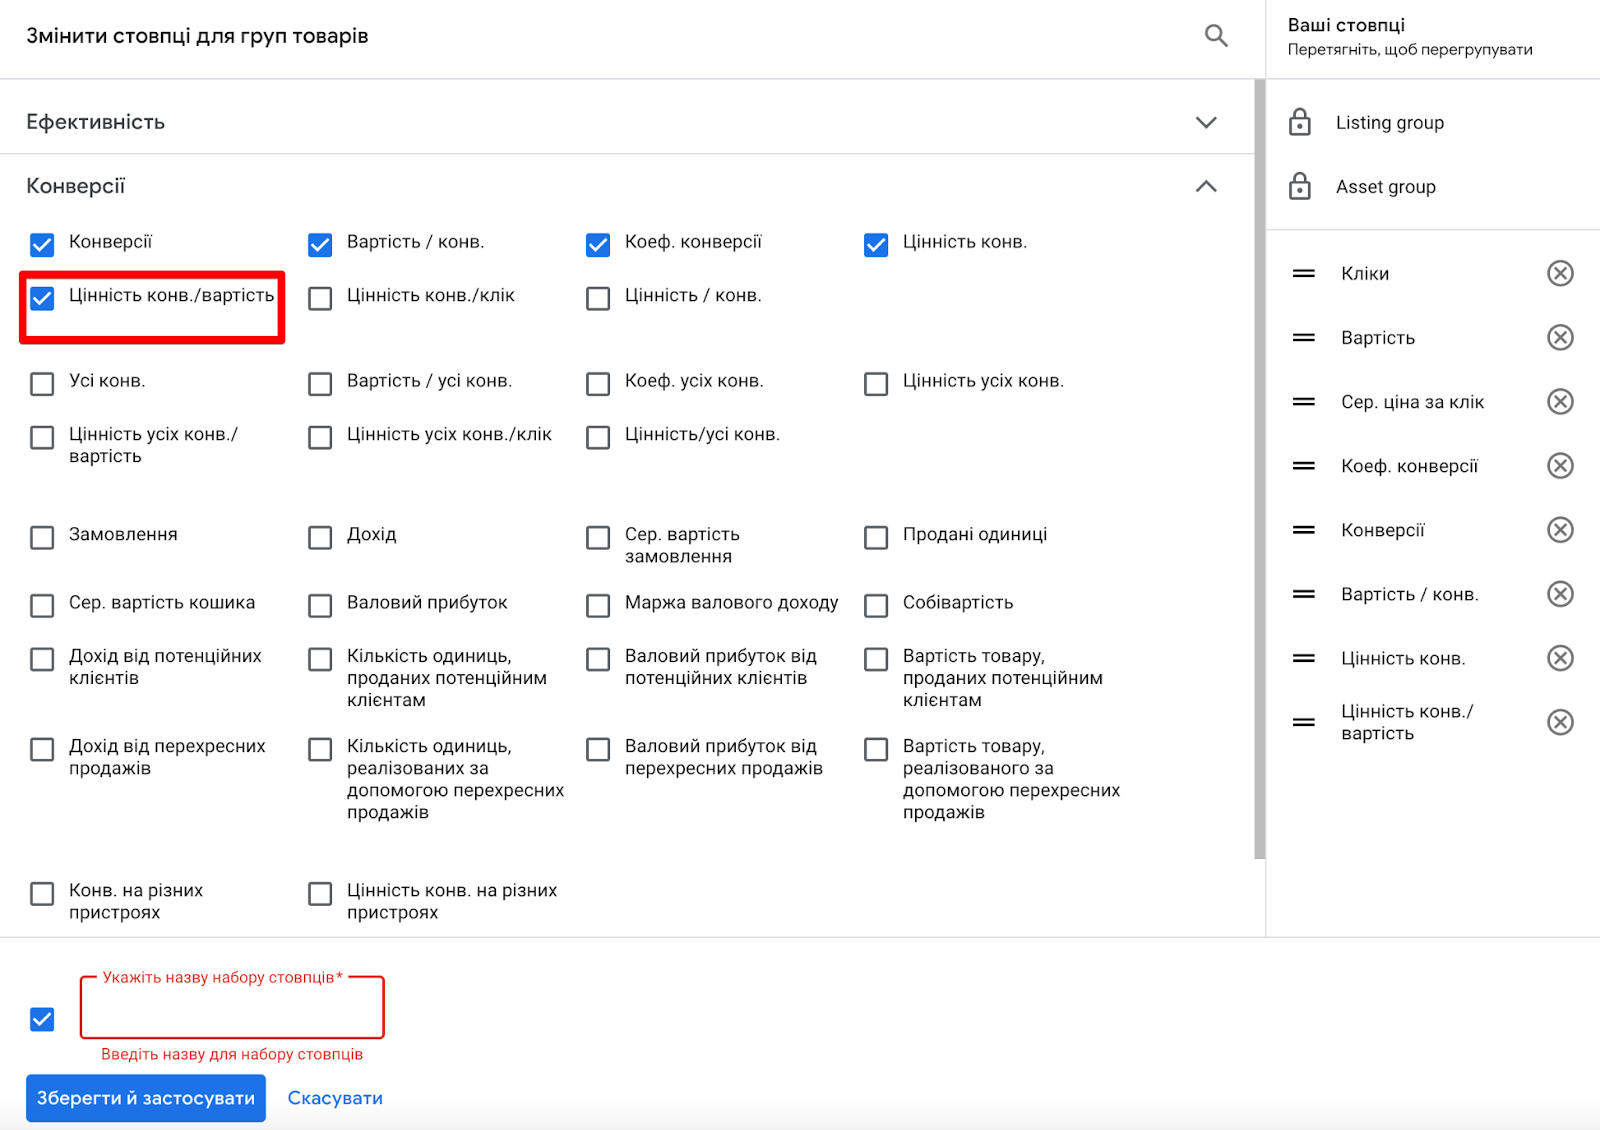Tick the Валовий прибуток checkbox

[x=320, y=605]
